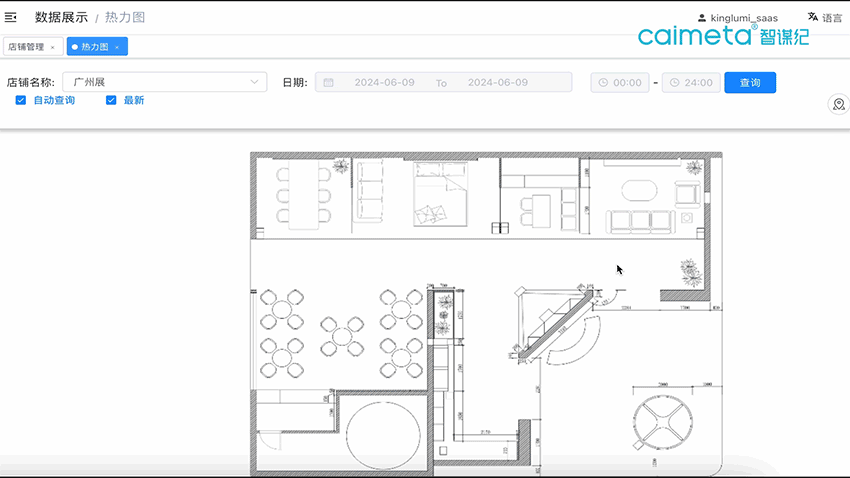Screen dimensions: 850x478
Task: Uncheck the 最新 checkbox
Action: pyautogui.click(x=112, y=100)
